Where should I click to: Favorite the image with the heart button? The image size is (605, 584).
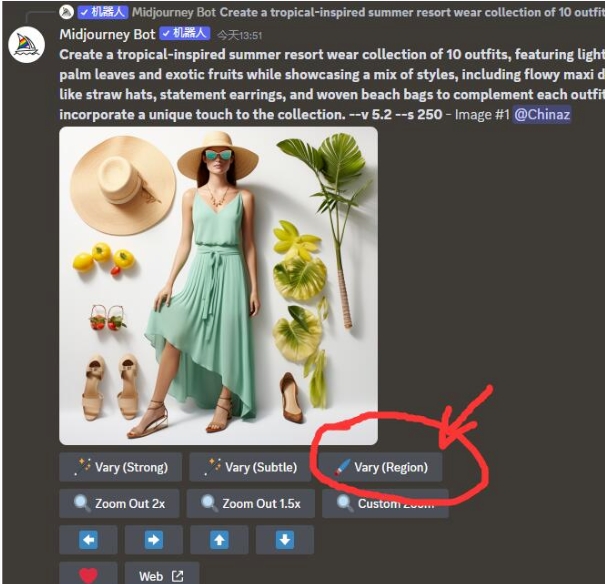[88, 574]
